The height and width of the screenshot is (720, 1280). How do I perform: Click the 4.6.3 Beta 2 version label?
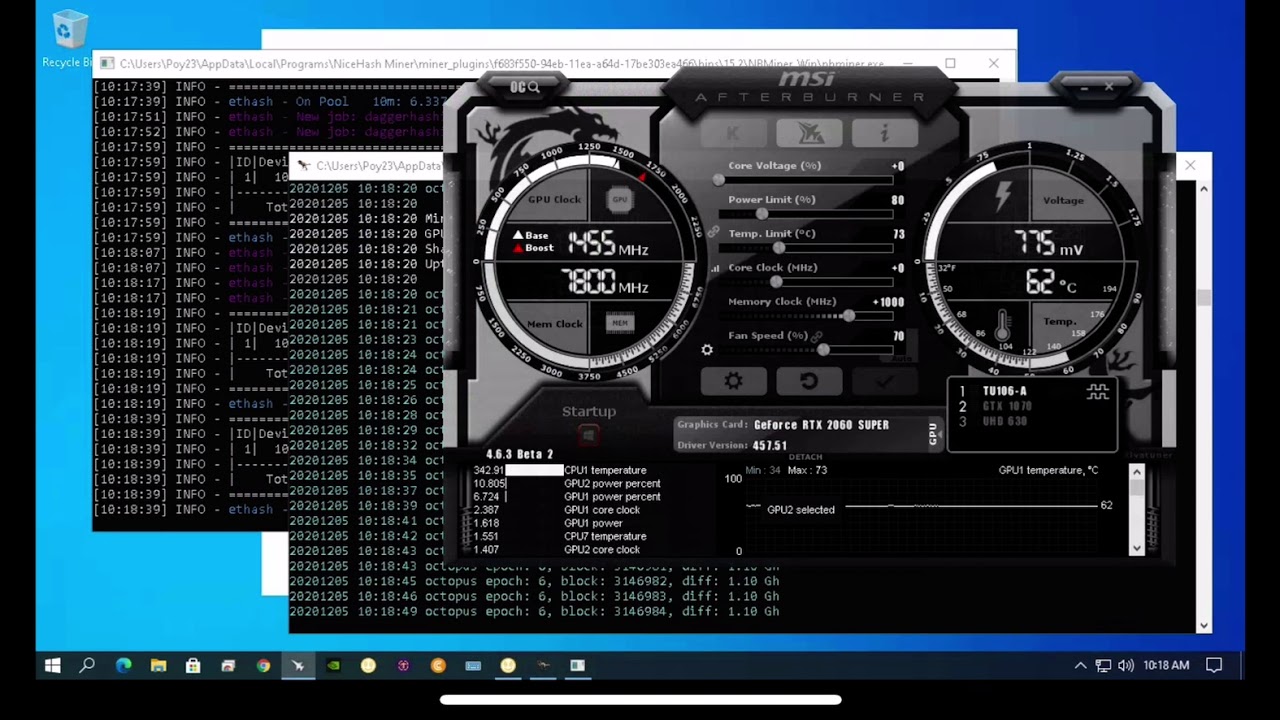[x=520, y=454]
